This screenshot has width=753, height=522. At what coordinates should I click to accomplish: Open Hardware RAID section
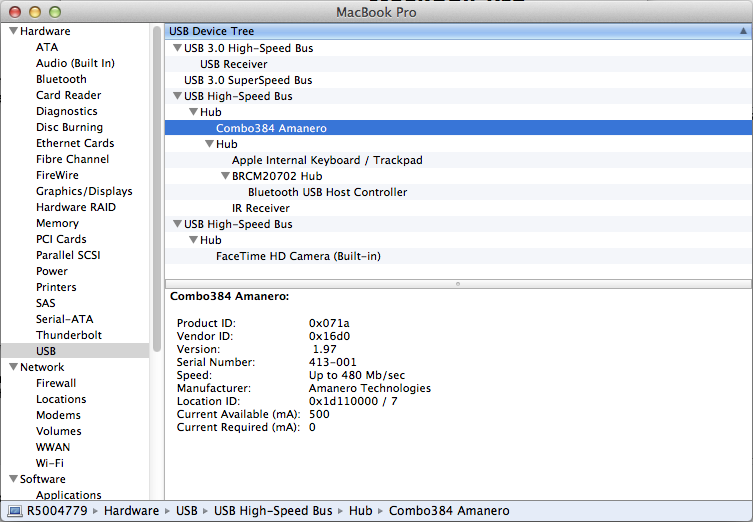(76, 207)
